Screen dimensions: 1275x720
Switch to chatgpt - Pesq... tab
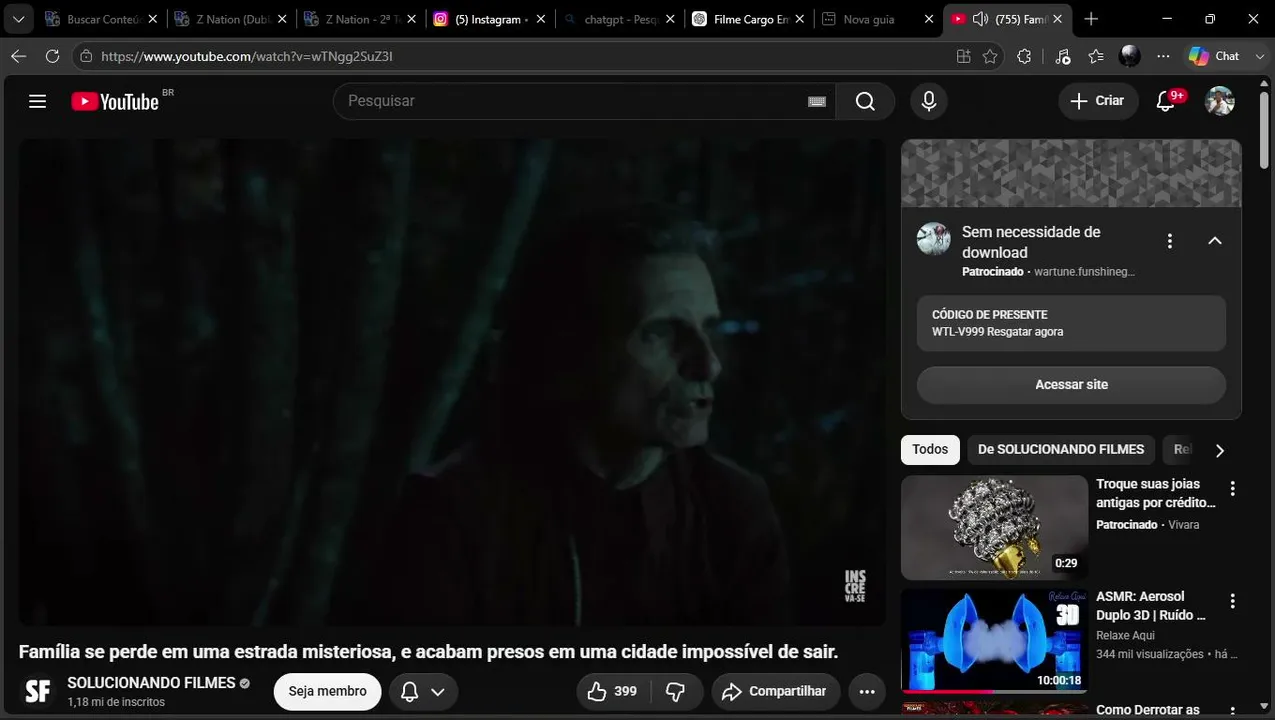(620, 19)
